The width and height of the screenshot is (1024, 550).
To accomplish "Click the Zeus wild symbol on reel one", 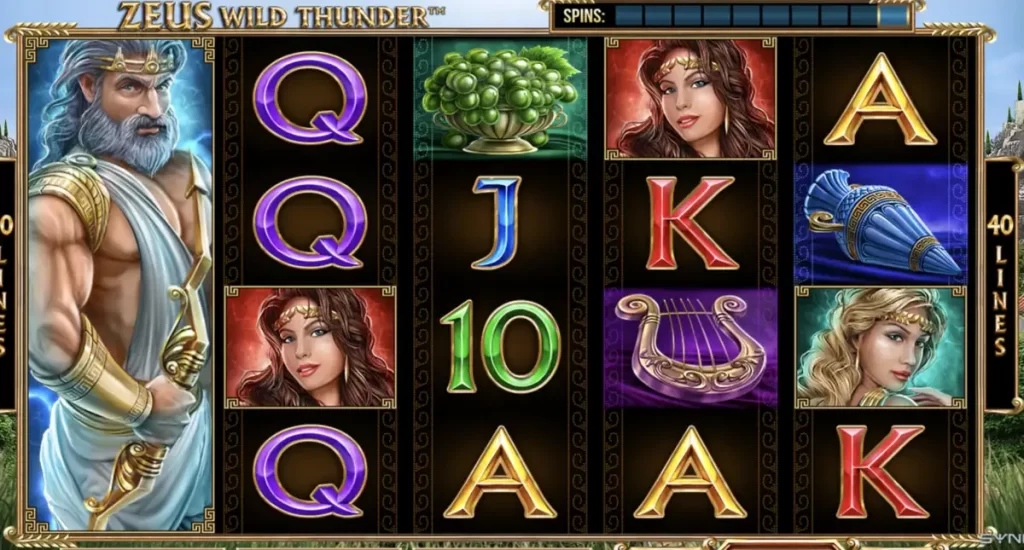I will (121, 284).
